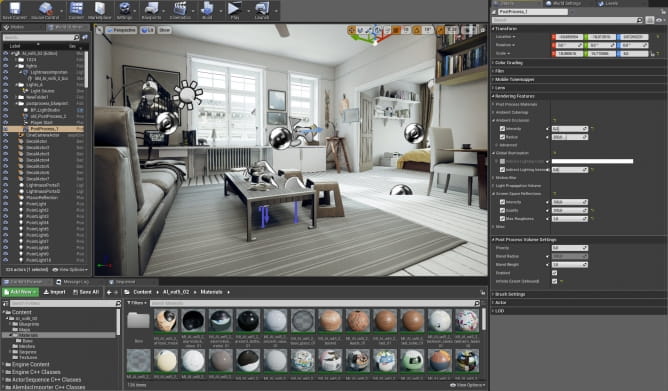Select CineCameraActor in the World Outliner
668x391 pixels.
click(x=42, y=135)
